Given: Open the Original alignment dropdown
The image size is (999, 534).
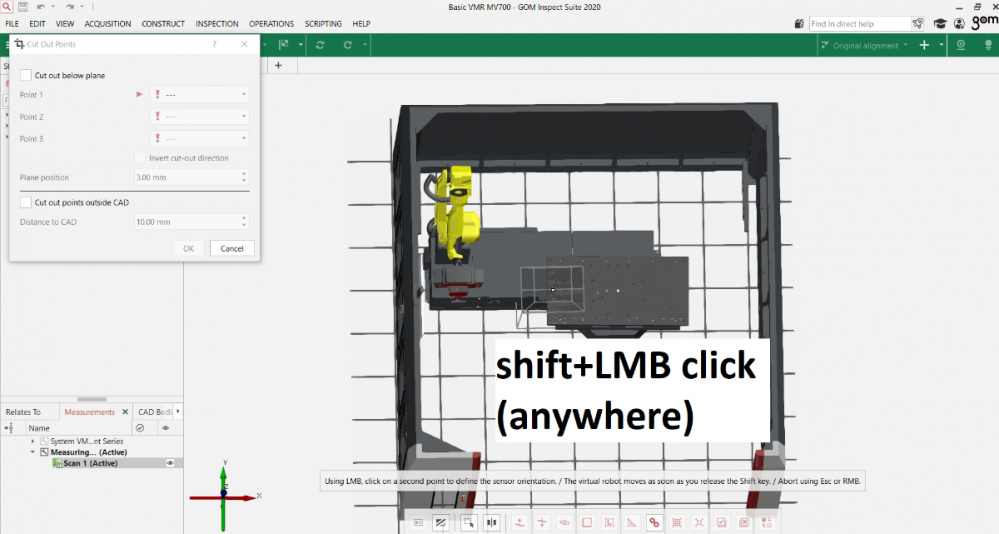Looking at the screenshot, I should [865, 45].
